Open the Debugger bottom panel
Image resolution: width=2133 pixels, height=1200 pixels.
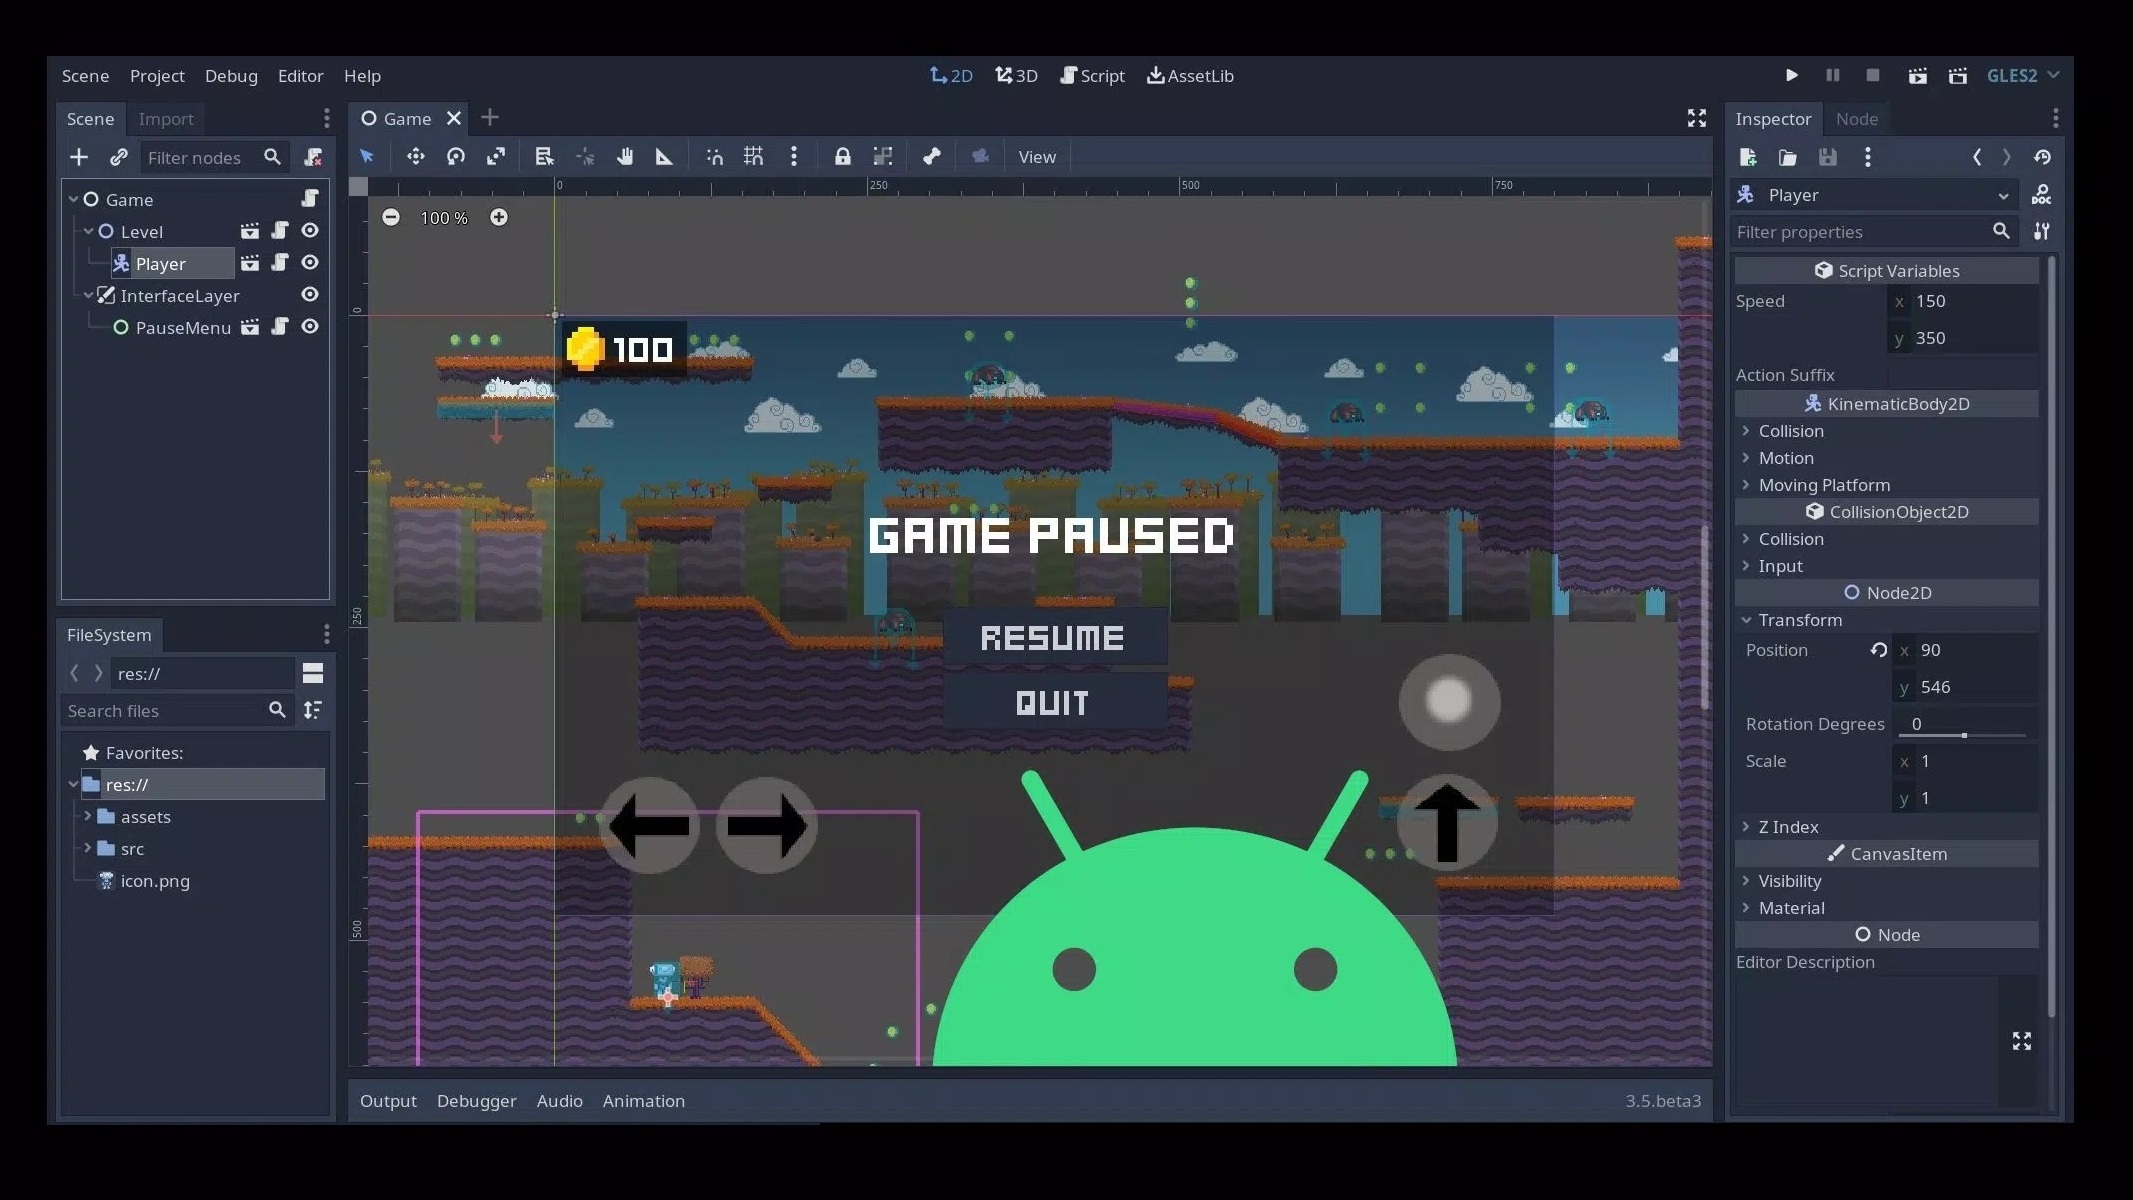click(x=476, y=1101)
